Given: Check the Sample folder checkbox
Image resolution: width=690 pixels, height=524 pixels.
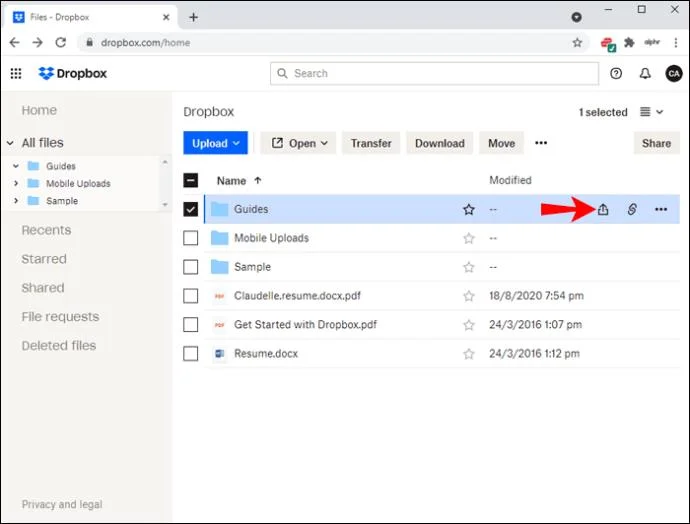Looking at the screenshot, I should 191,267.
